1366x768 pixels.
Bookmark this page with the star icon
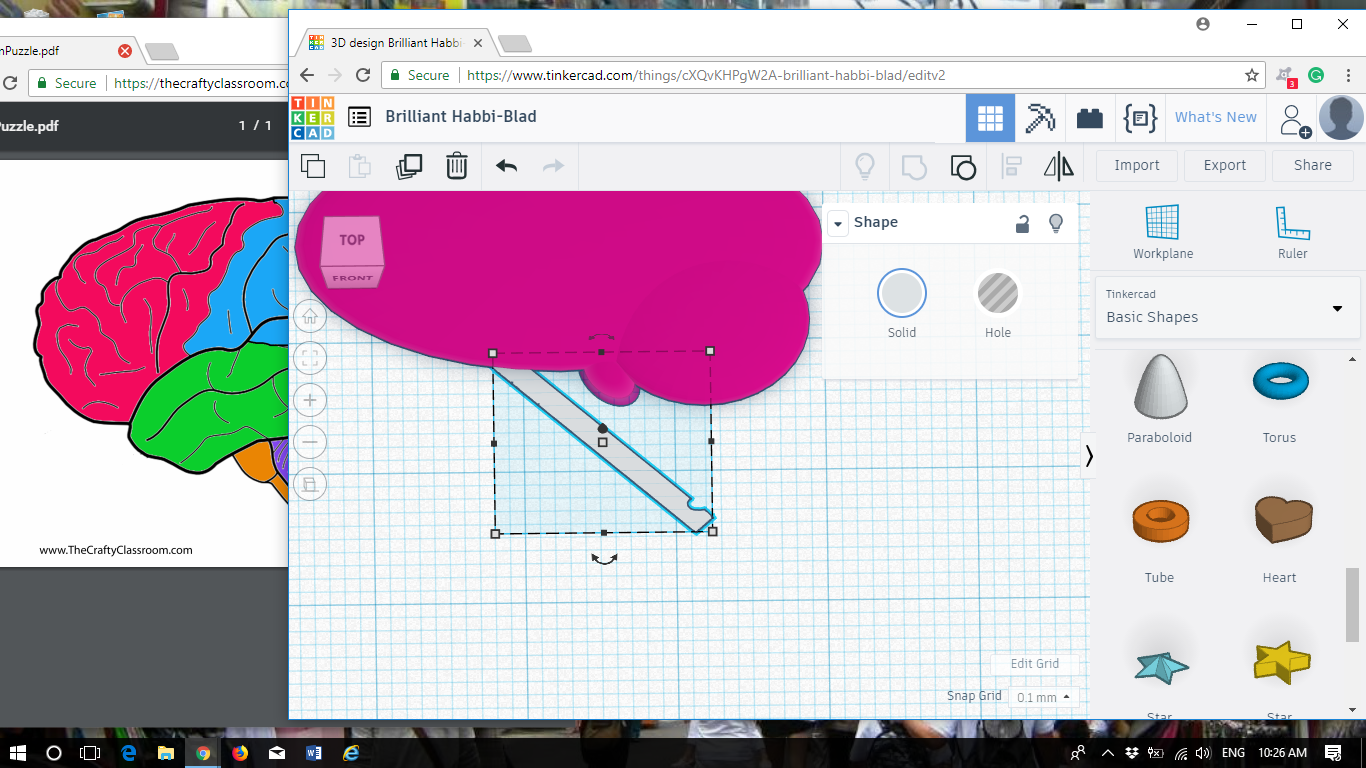1251,75
